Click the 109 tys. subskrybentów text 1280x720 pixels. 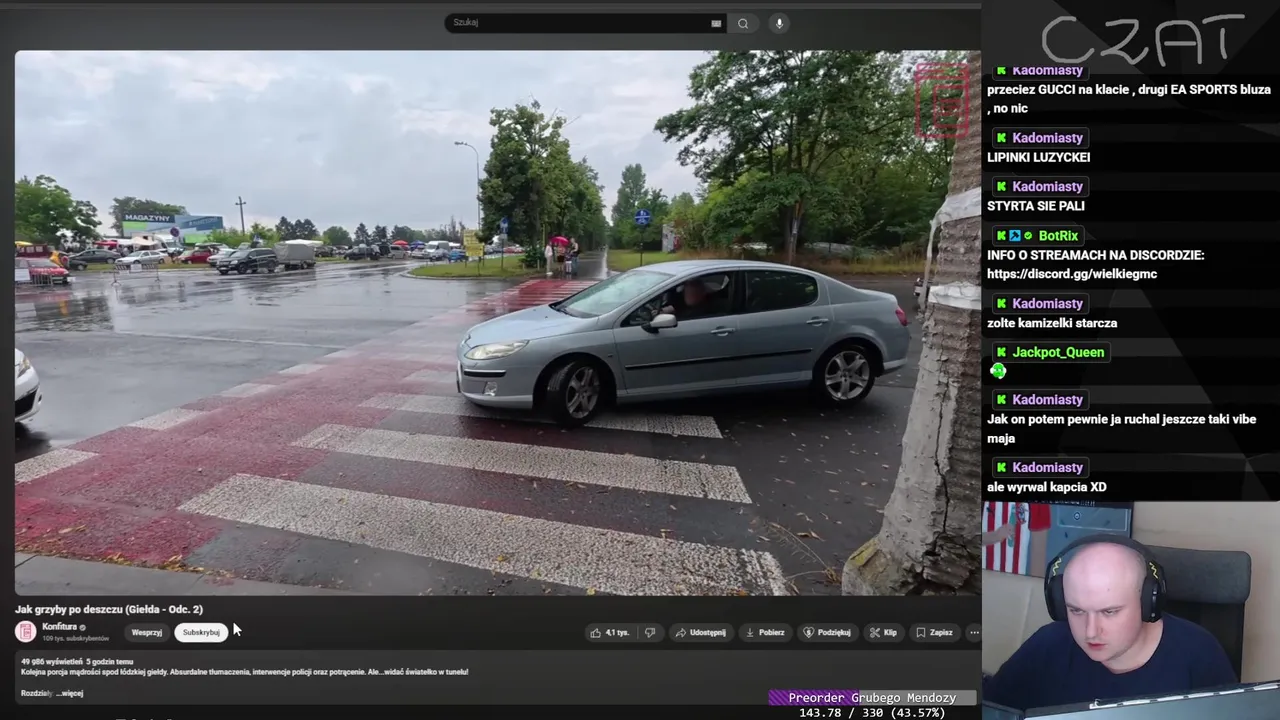click(75, 639)
